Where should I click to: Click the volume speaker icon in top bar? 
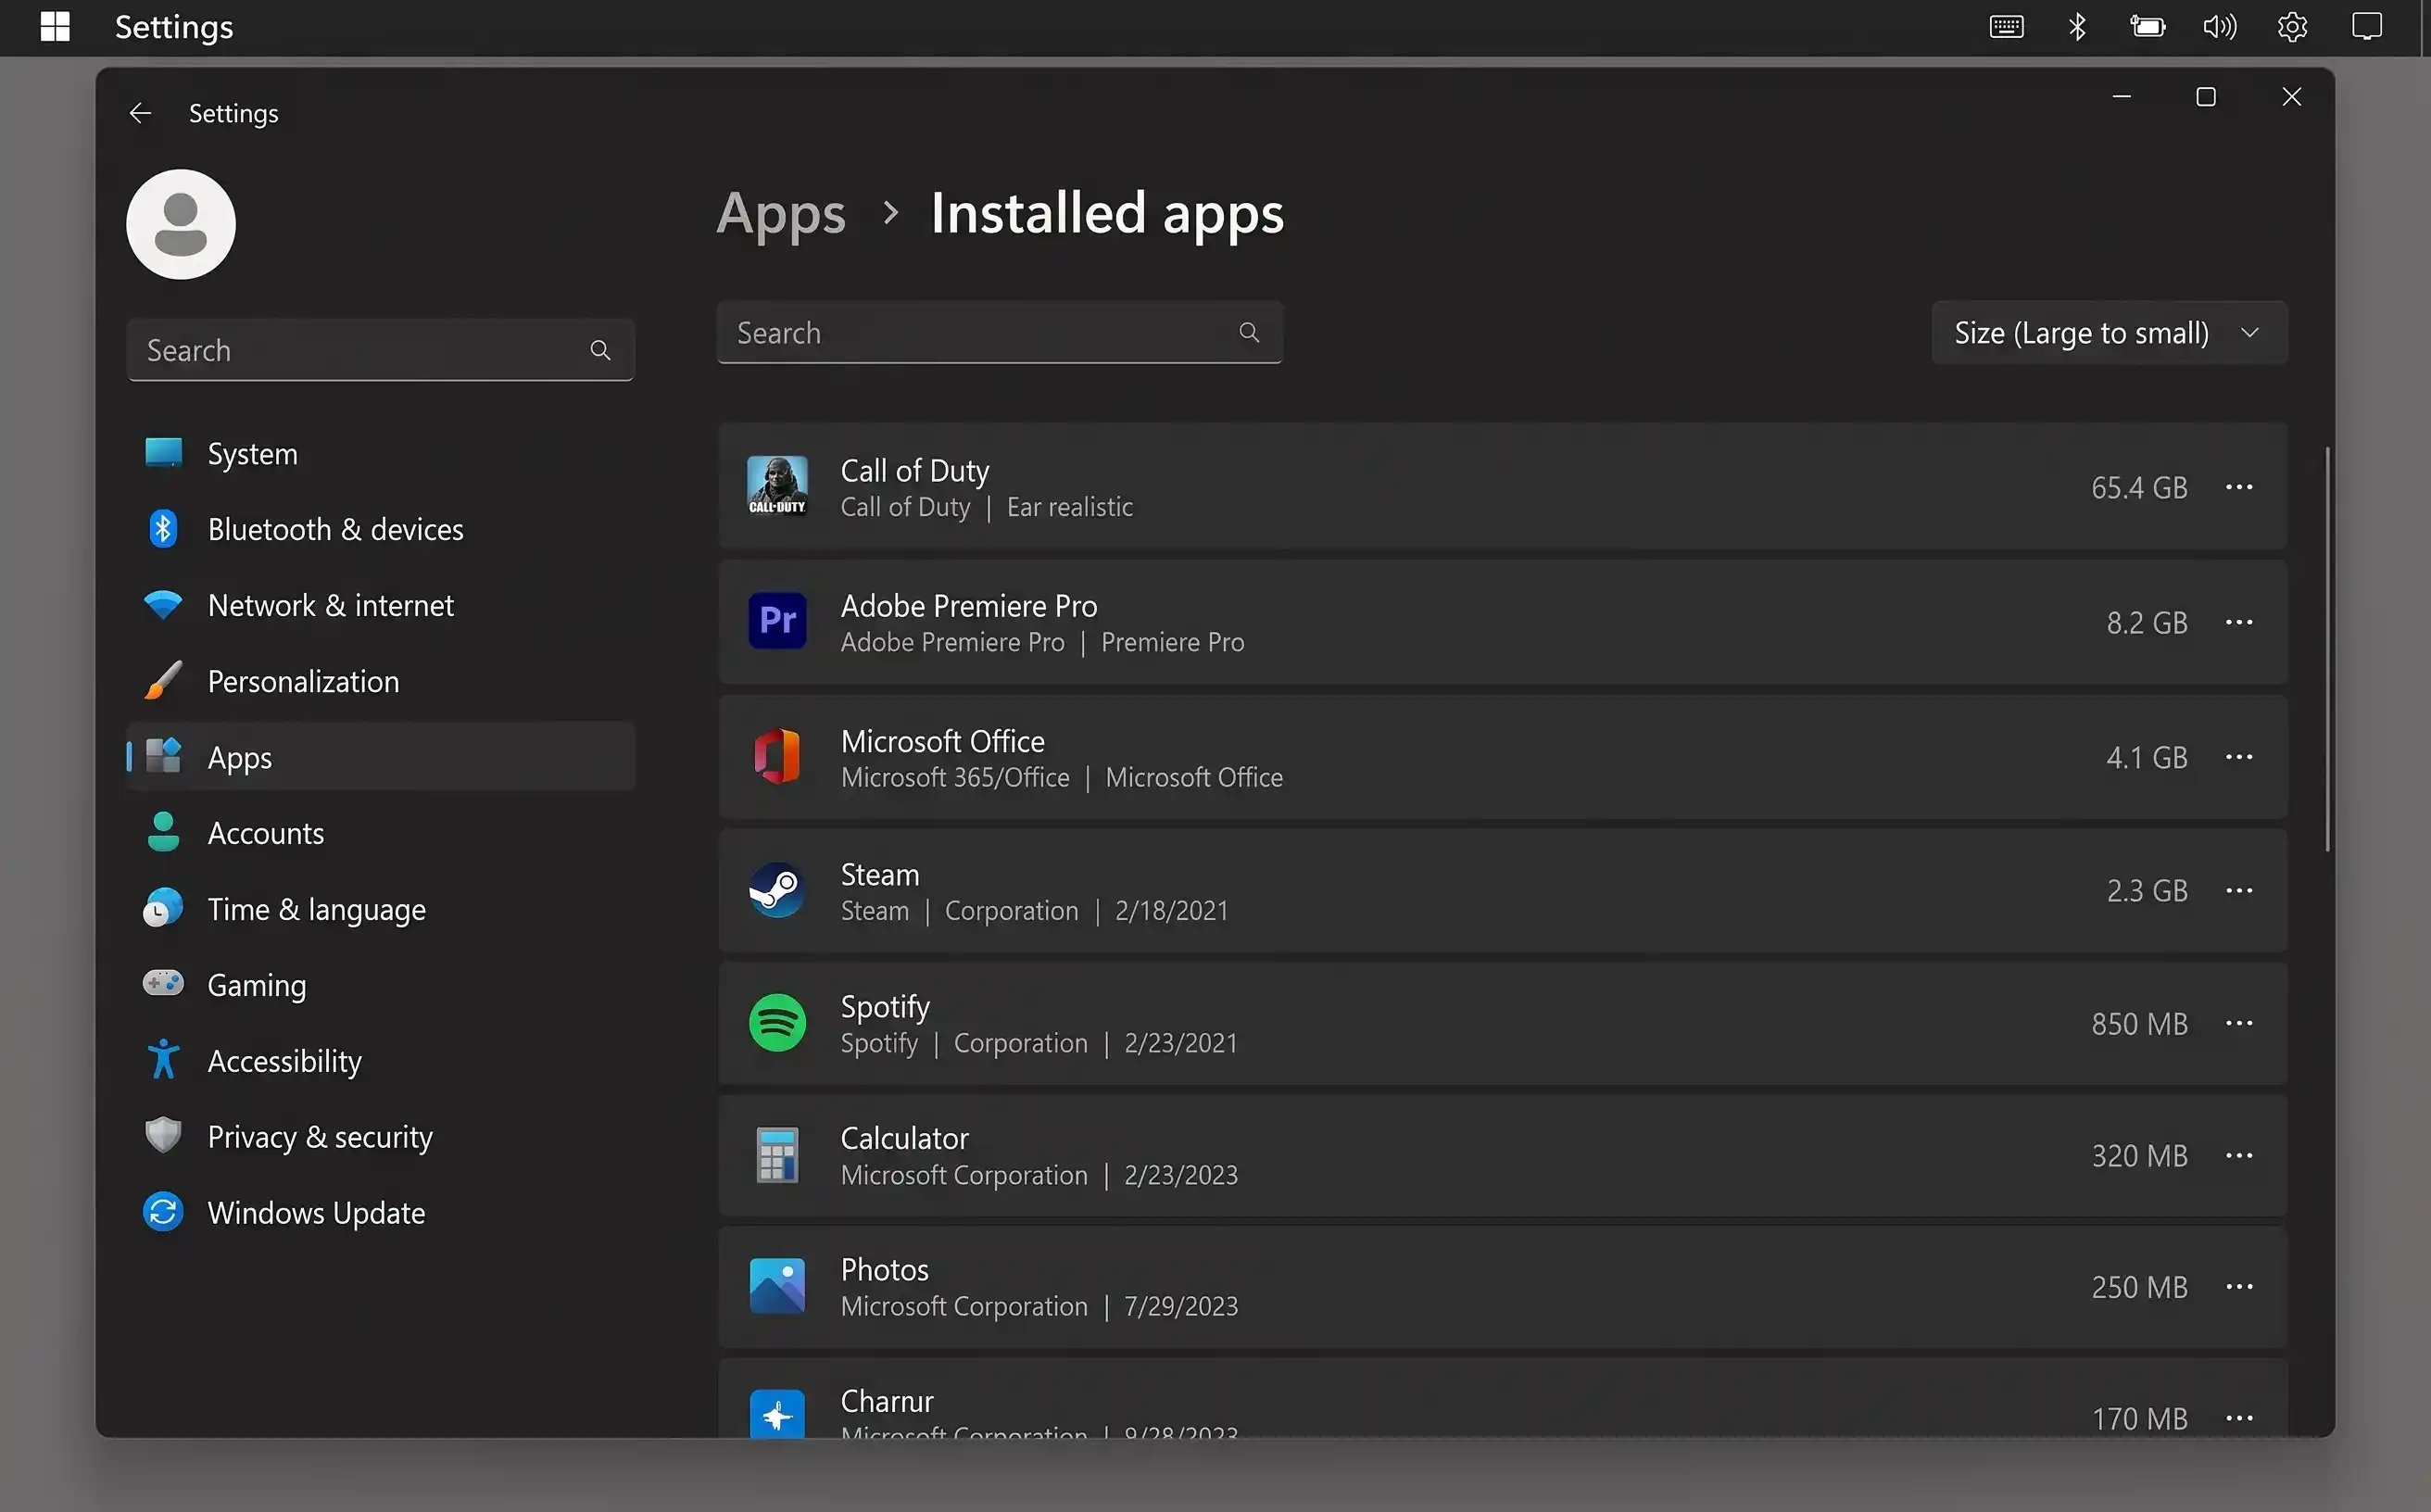tap(2219, 27)
